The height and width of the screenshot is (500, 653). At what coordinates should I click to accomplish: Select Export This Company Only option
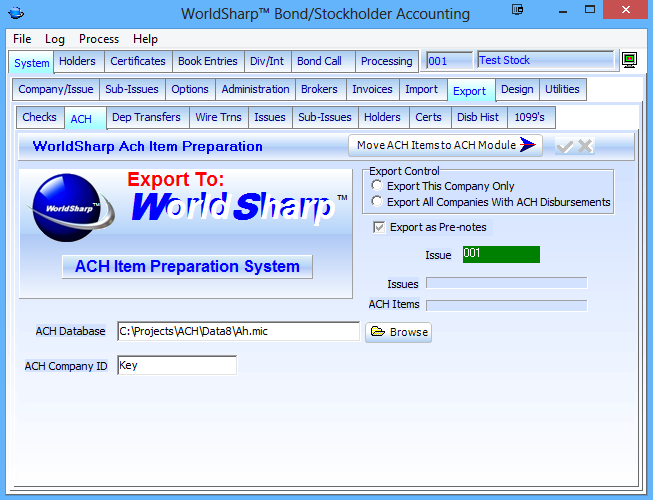377,186
